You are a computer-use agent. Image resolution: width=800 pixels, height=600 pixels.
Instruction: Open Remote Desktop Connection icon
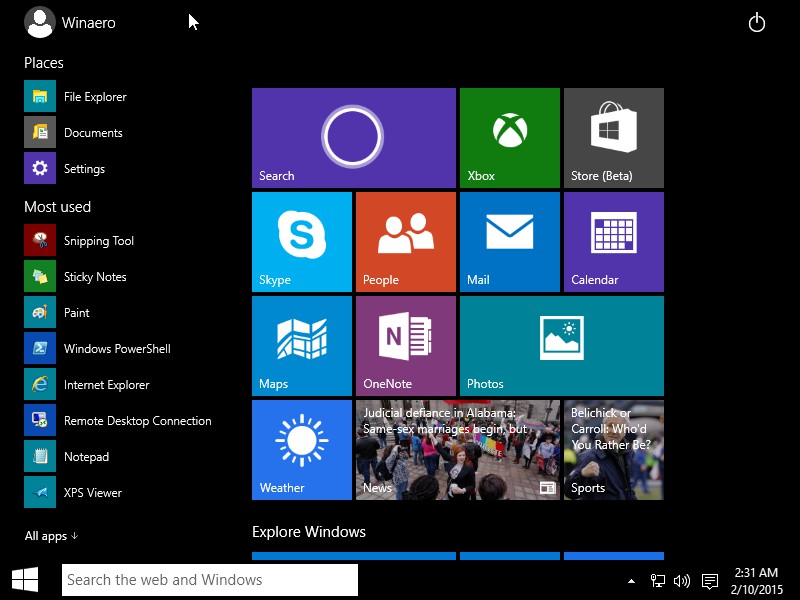(x=40, y=420)
